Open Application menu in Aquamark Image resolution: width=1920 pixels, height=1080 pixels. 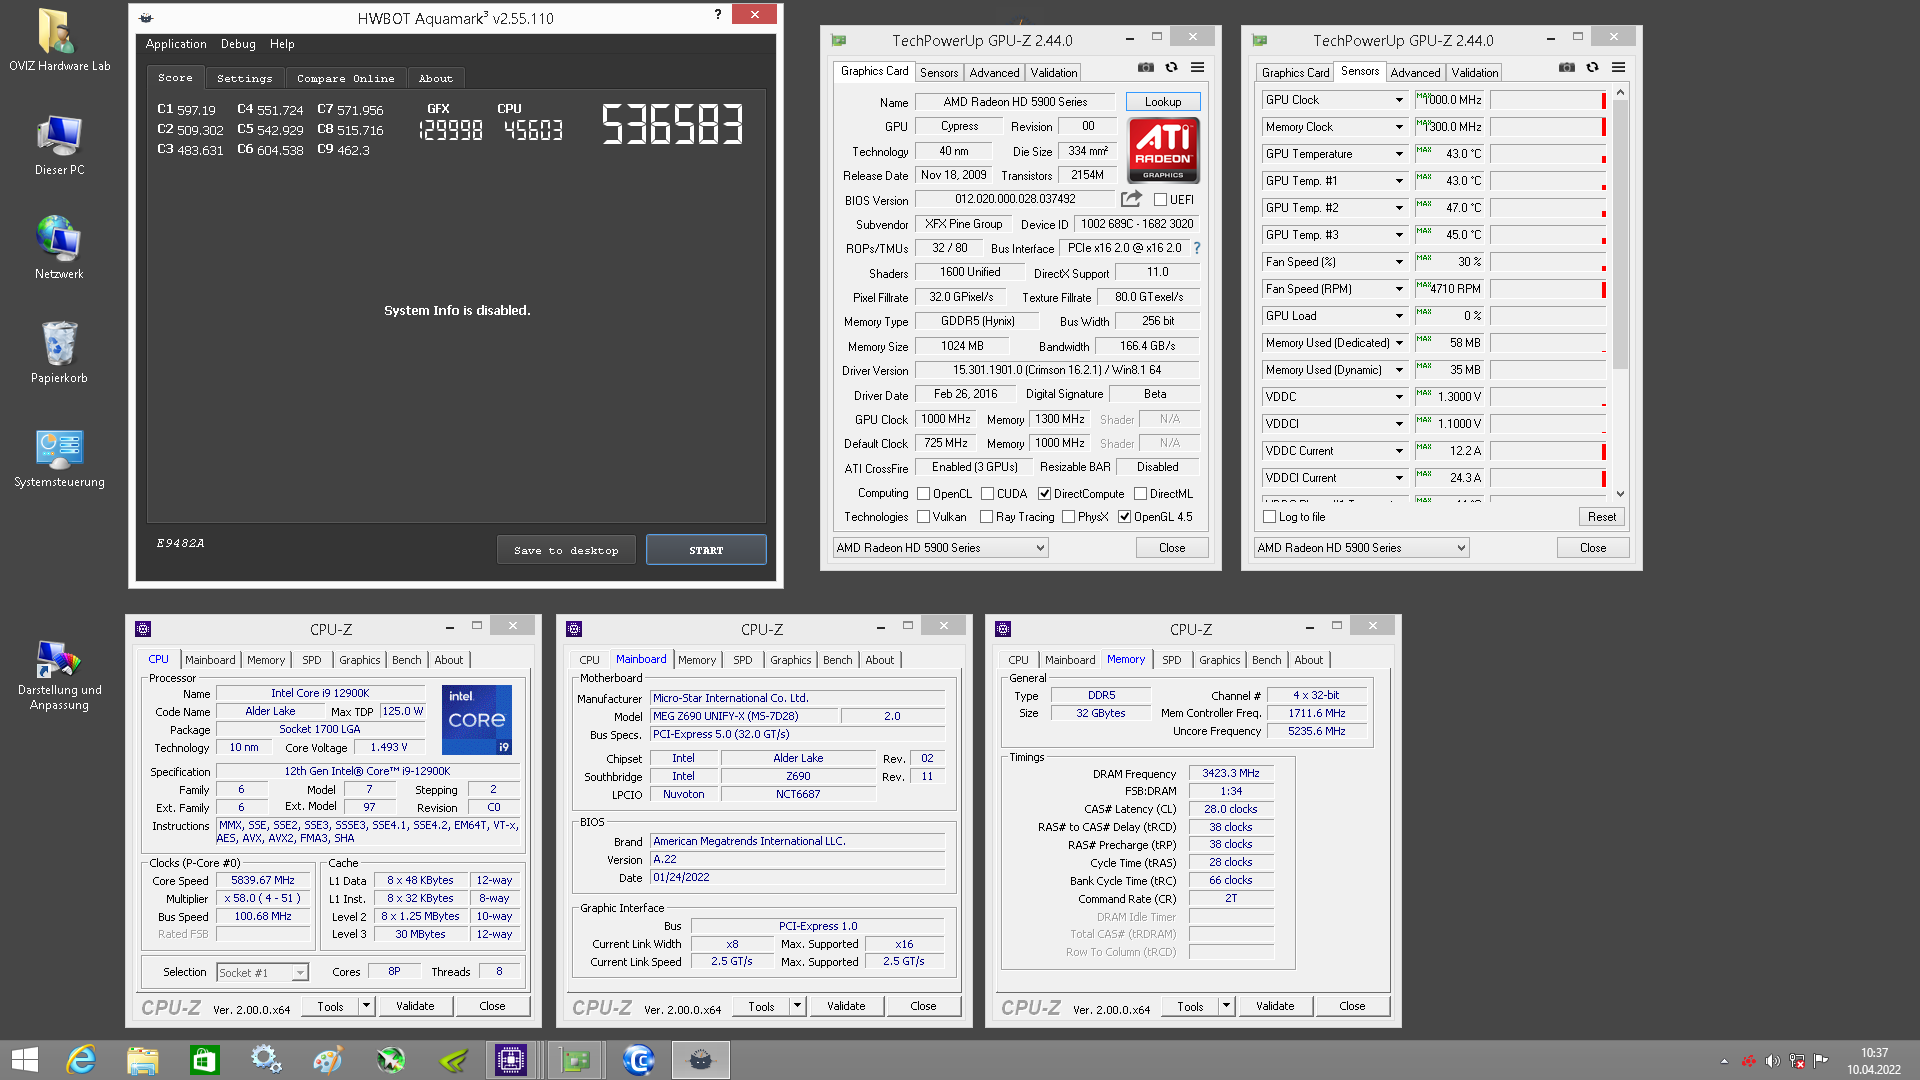(176, 44)
